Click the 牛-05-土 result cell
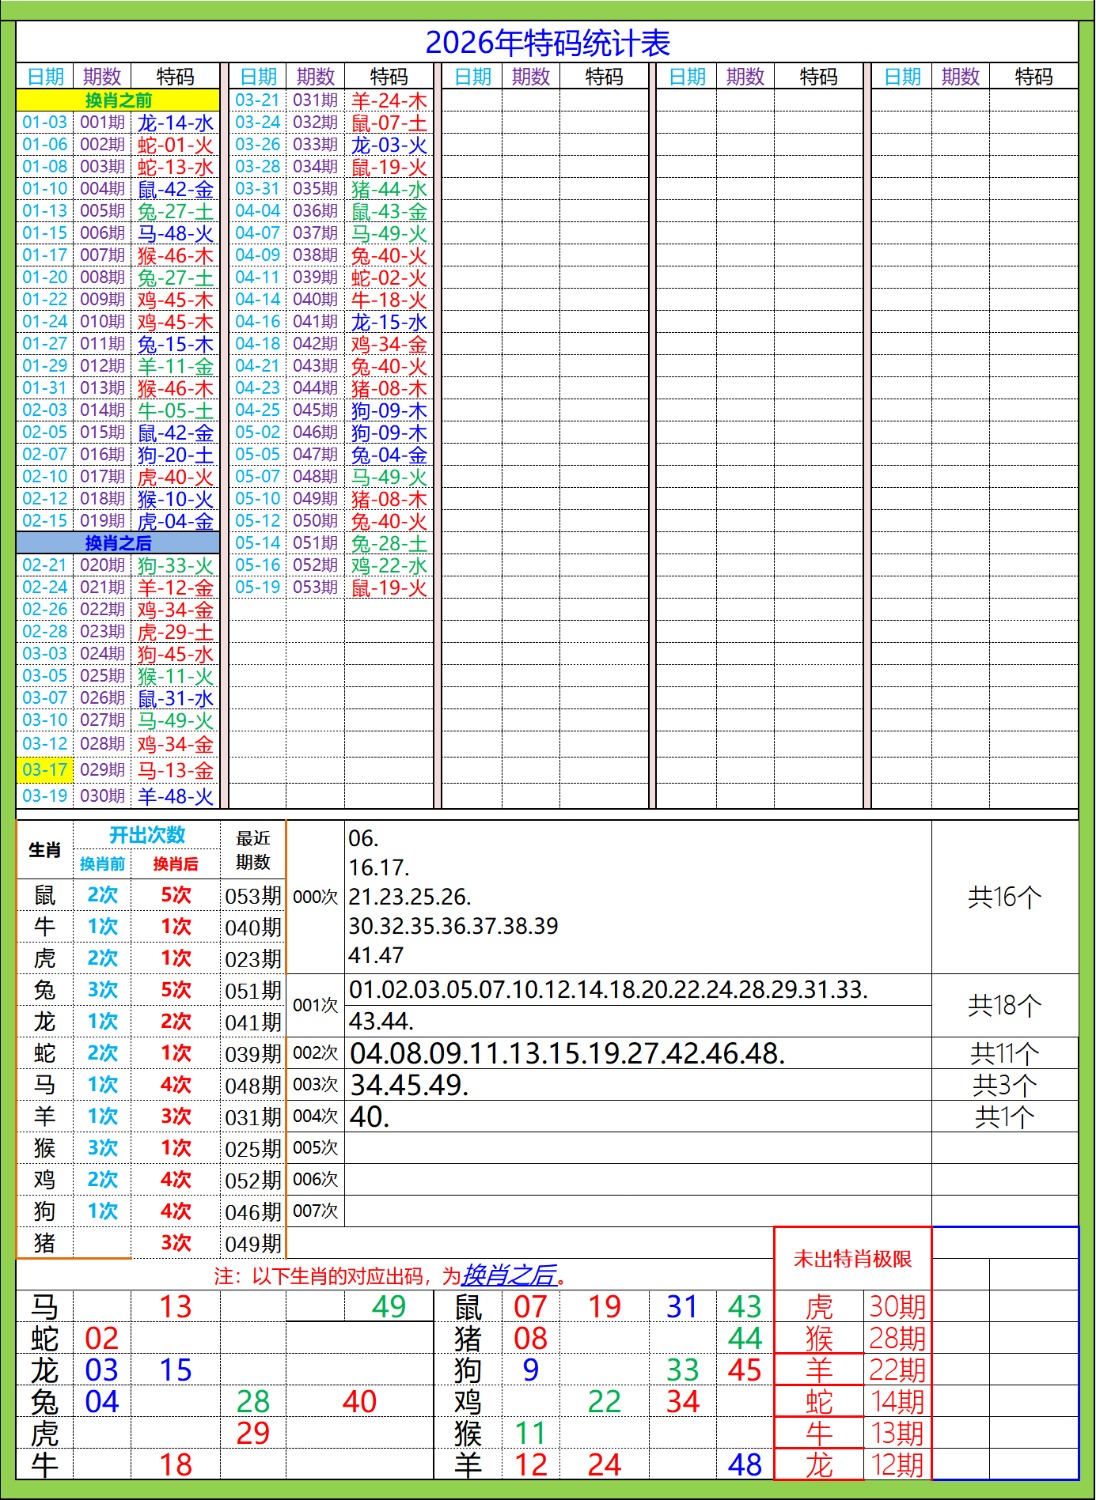 (176, 411)
